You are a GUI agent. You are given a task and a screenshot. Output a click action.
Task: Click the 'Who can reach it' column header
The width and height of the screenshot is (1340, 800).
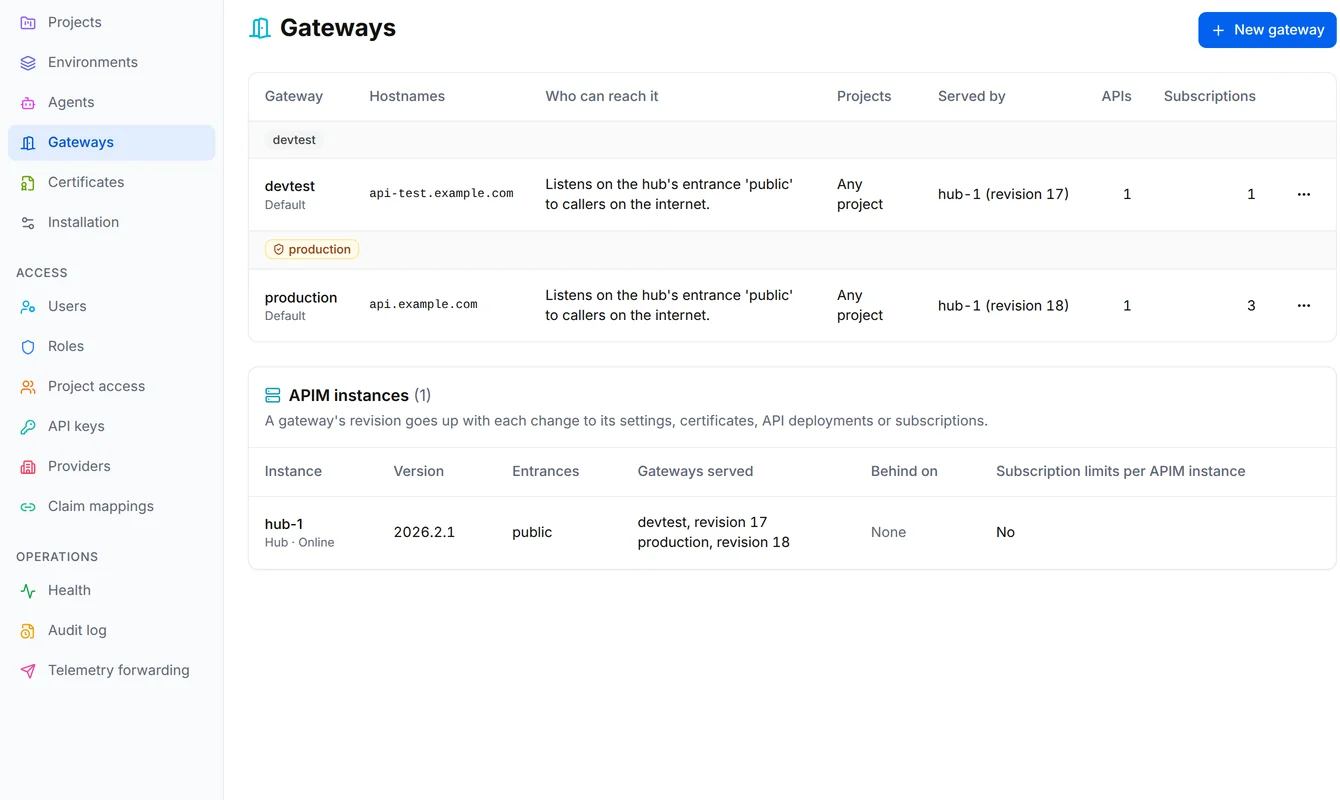(x=602, y=96)
